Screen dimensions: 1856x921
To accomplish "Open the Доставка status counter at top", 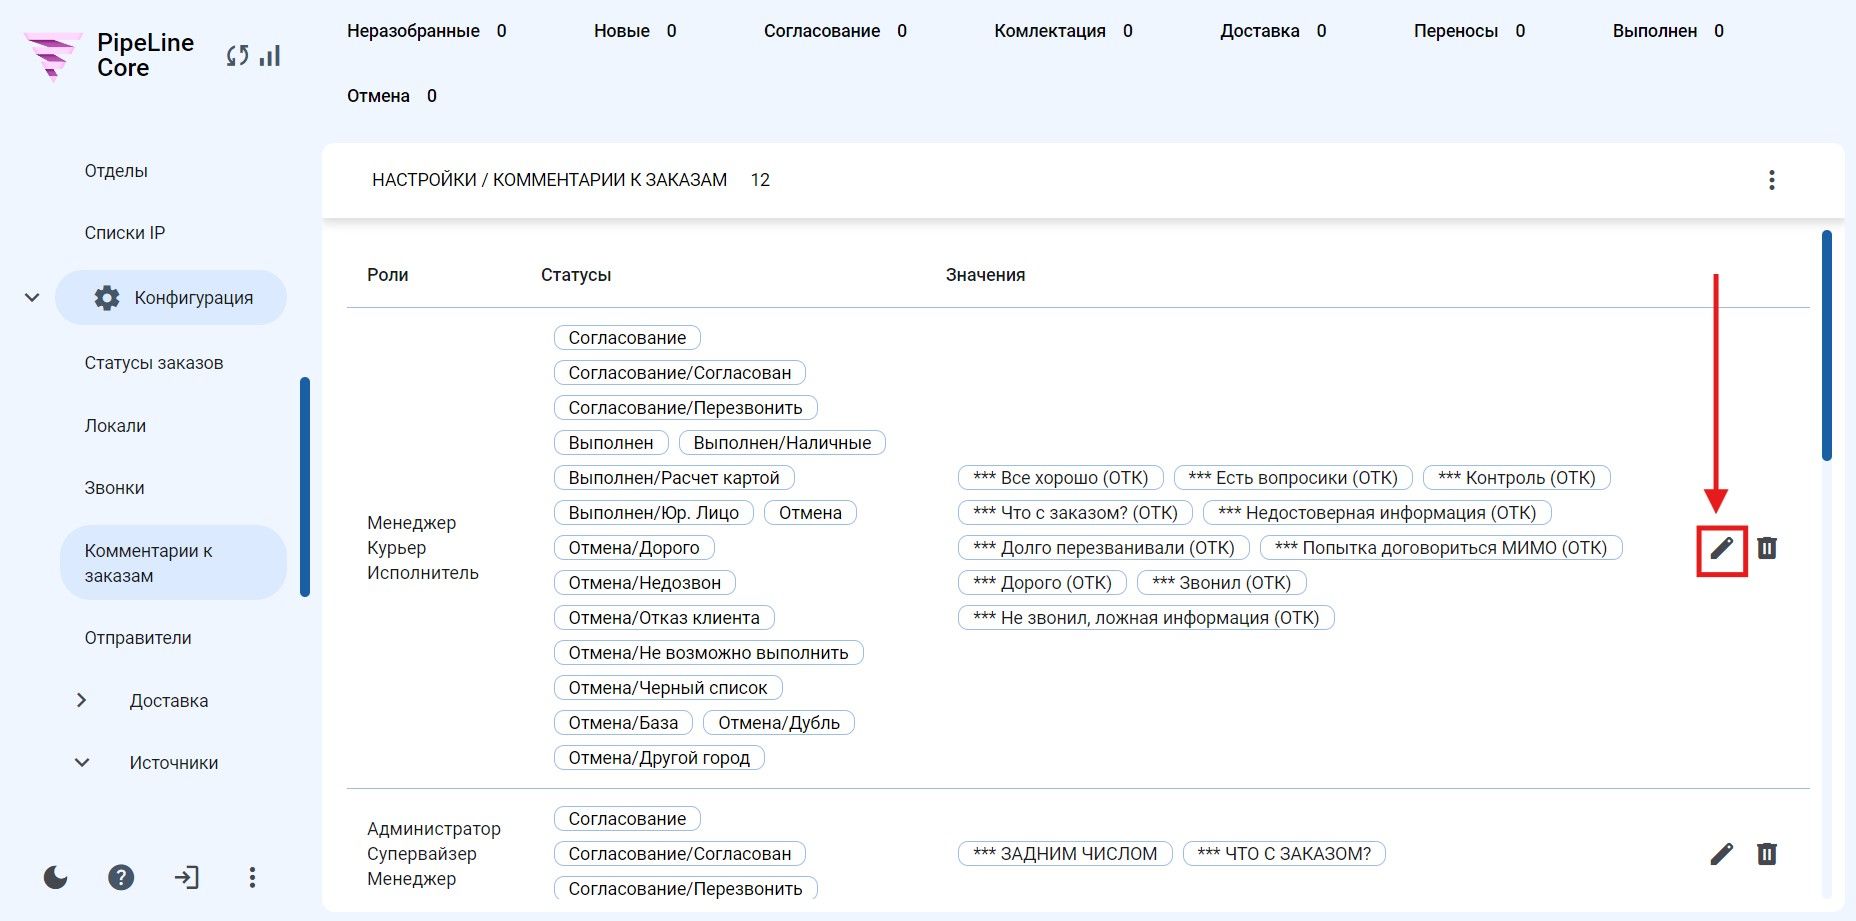I will click(1273, 31).
